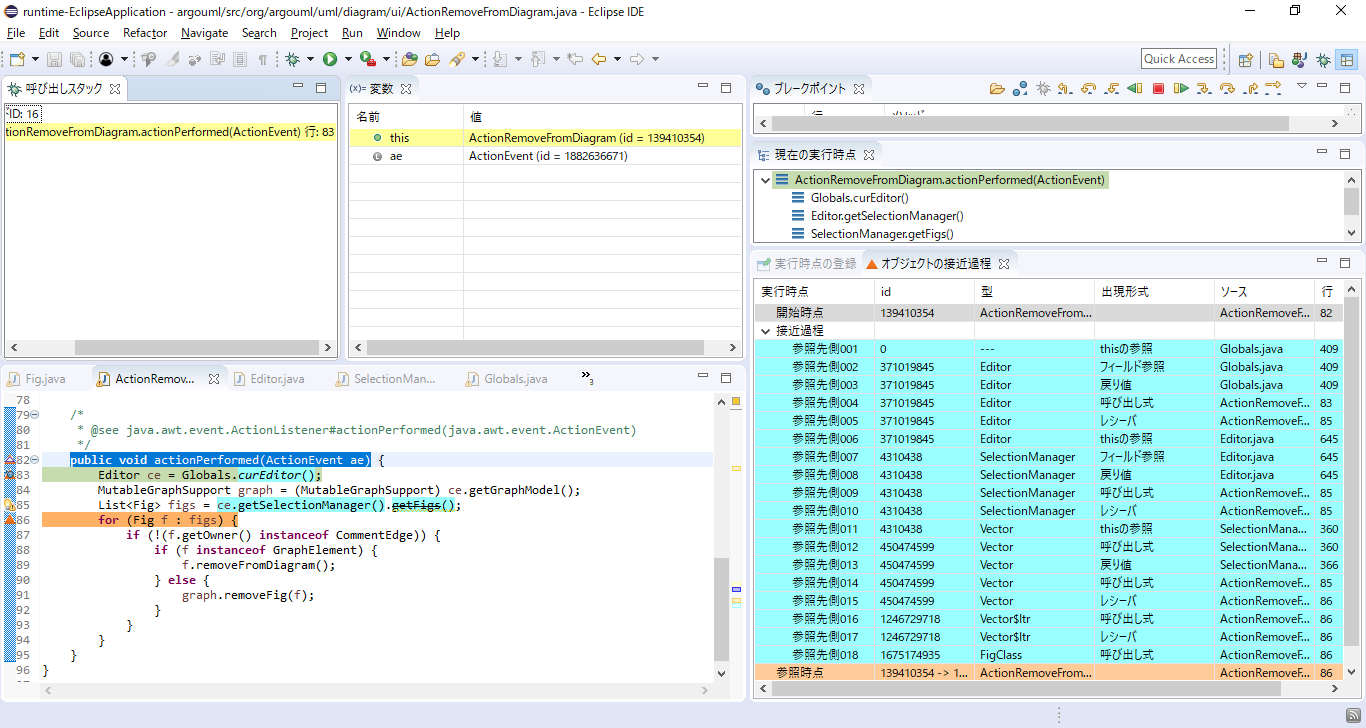Show hidden editor tabs overflow »3
Screen dimensions: 1366x728
588,377
